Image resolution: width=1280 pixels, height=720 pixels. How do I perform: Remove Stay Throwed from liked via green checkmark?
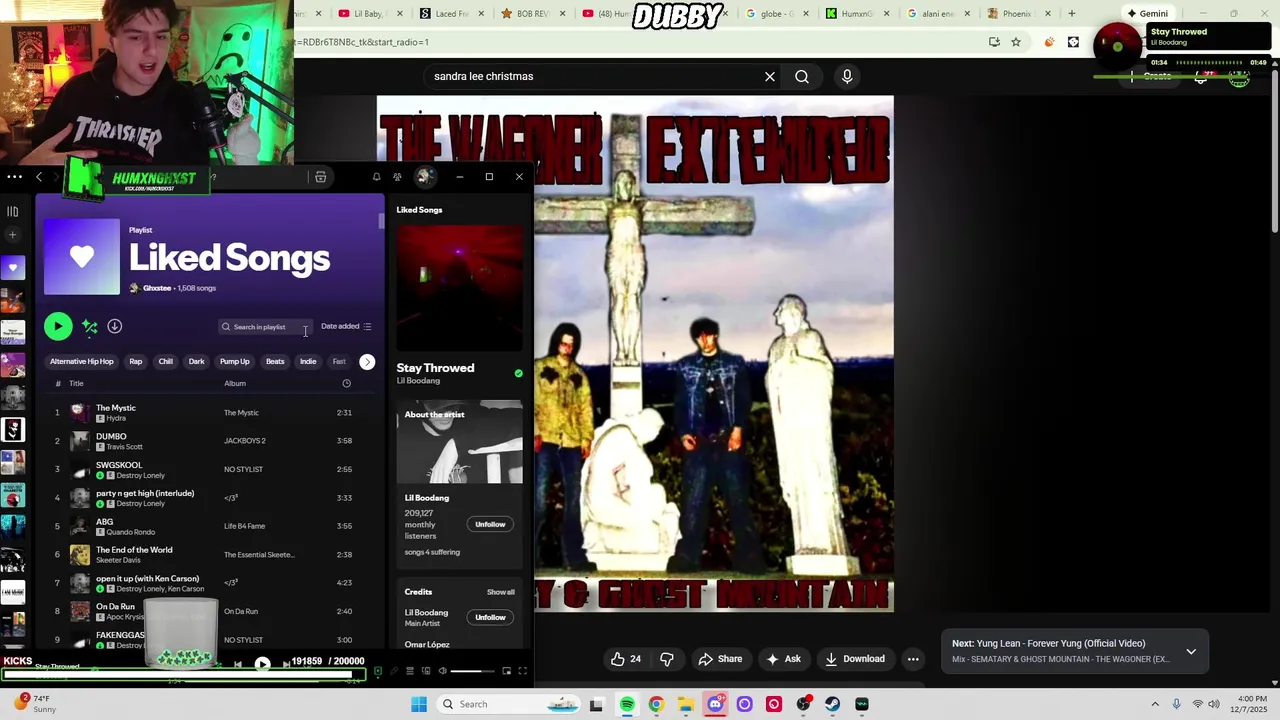coord(518,373)
